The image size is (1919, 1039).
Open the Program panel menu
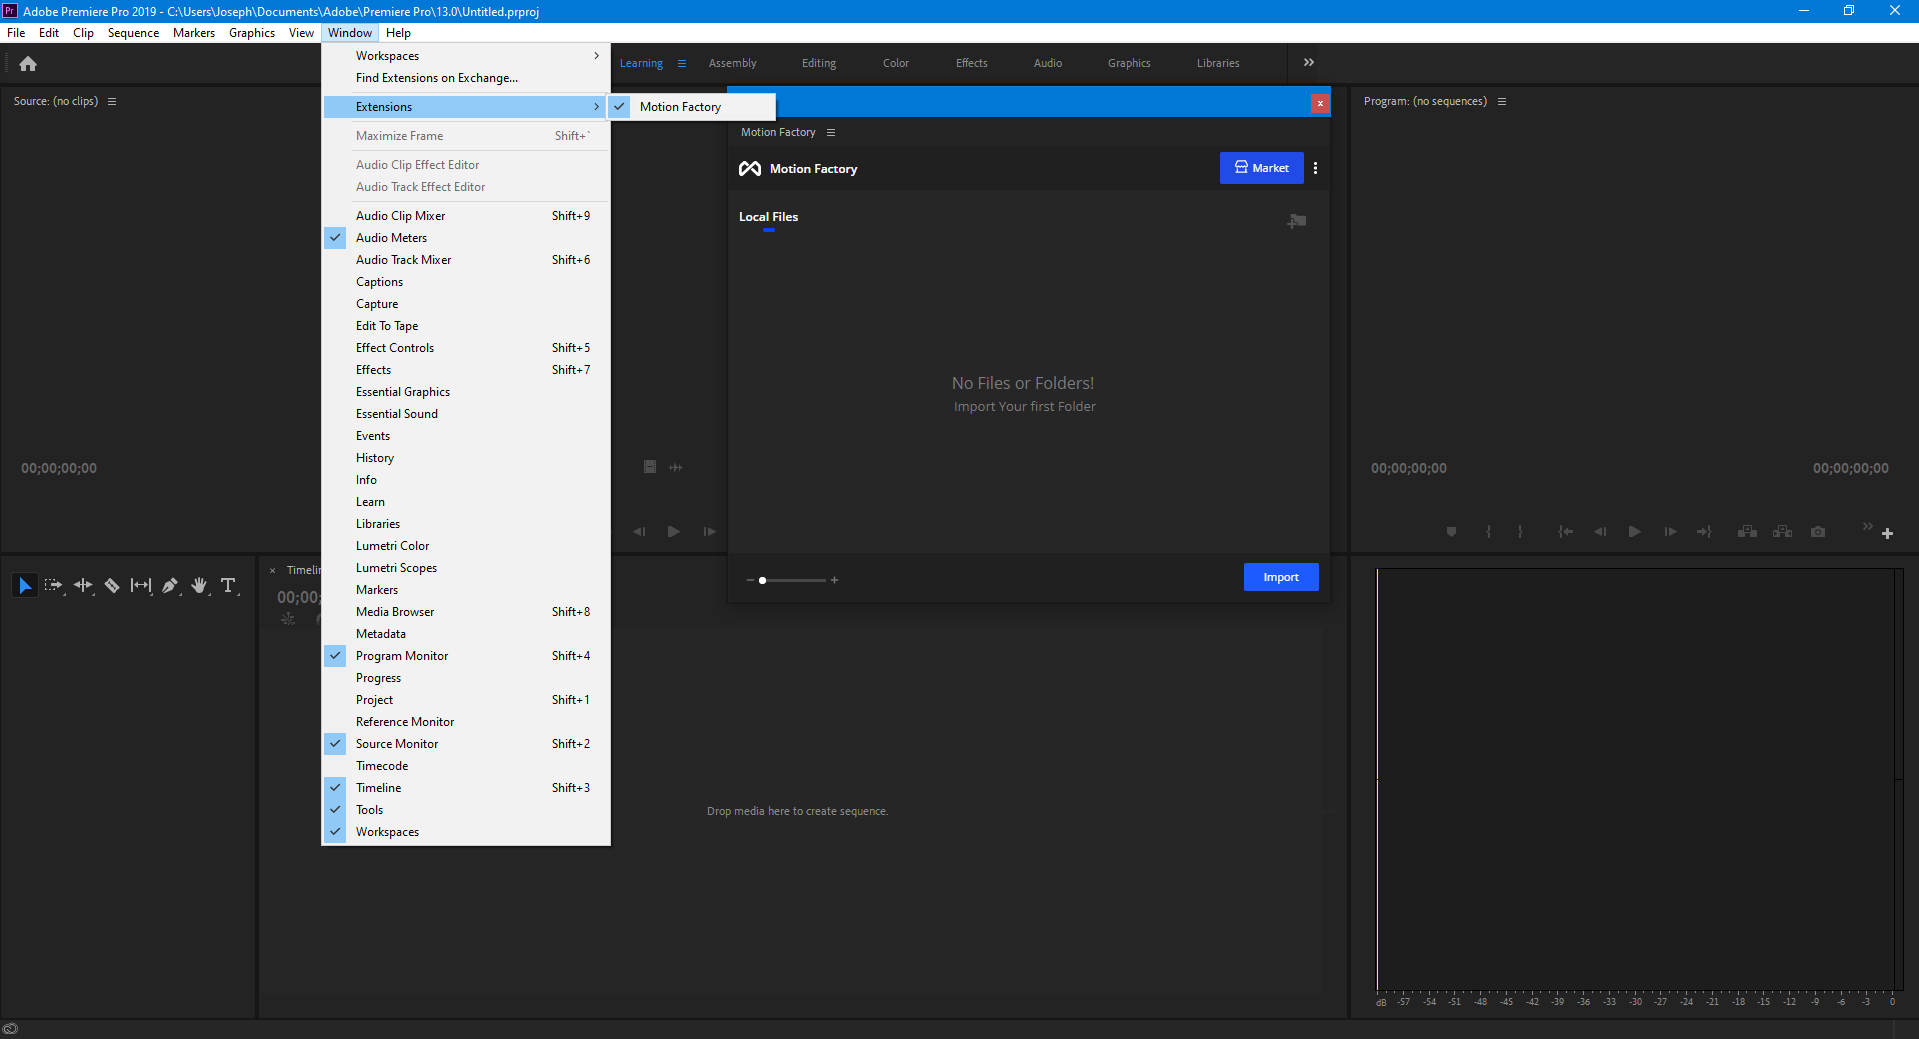1502,102
